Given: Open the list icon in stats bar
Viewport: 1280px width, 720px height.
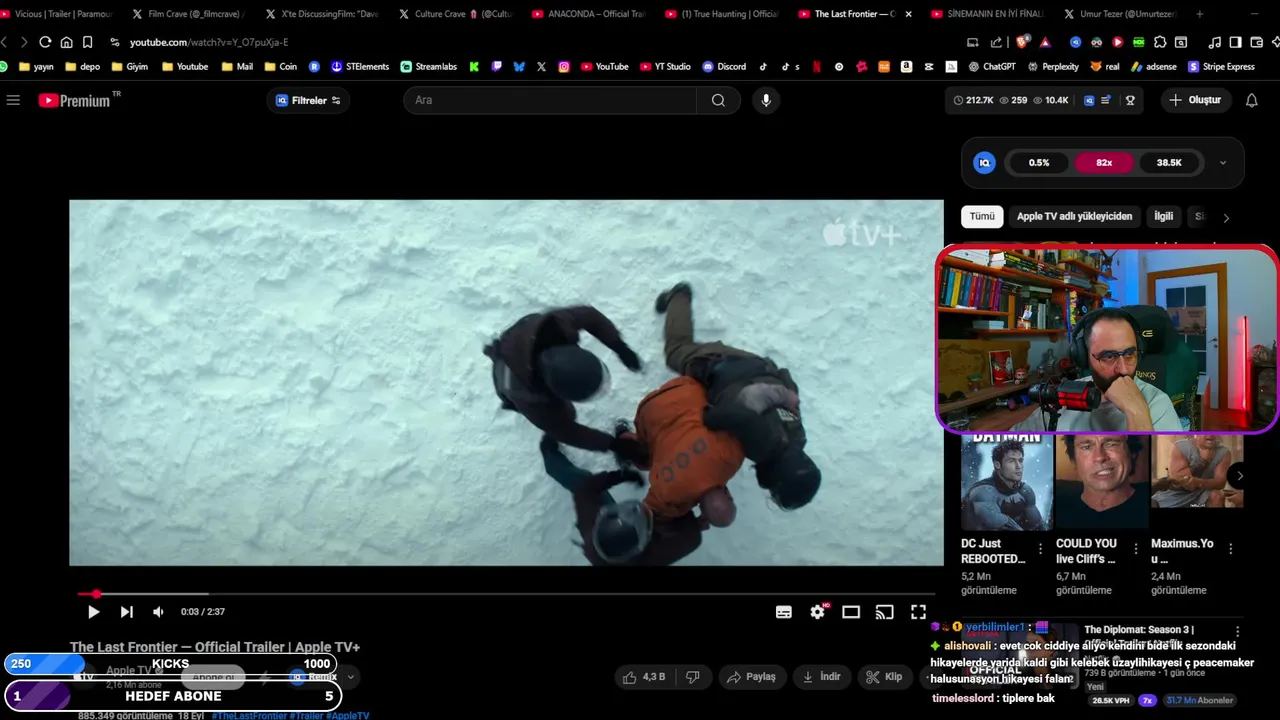Looking at the screenshot, I should (x=1107, y=100).
